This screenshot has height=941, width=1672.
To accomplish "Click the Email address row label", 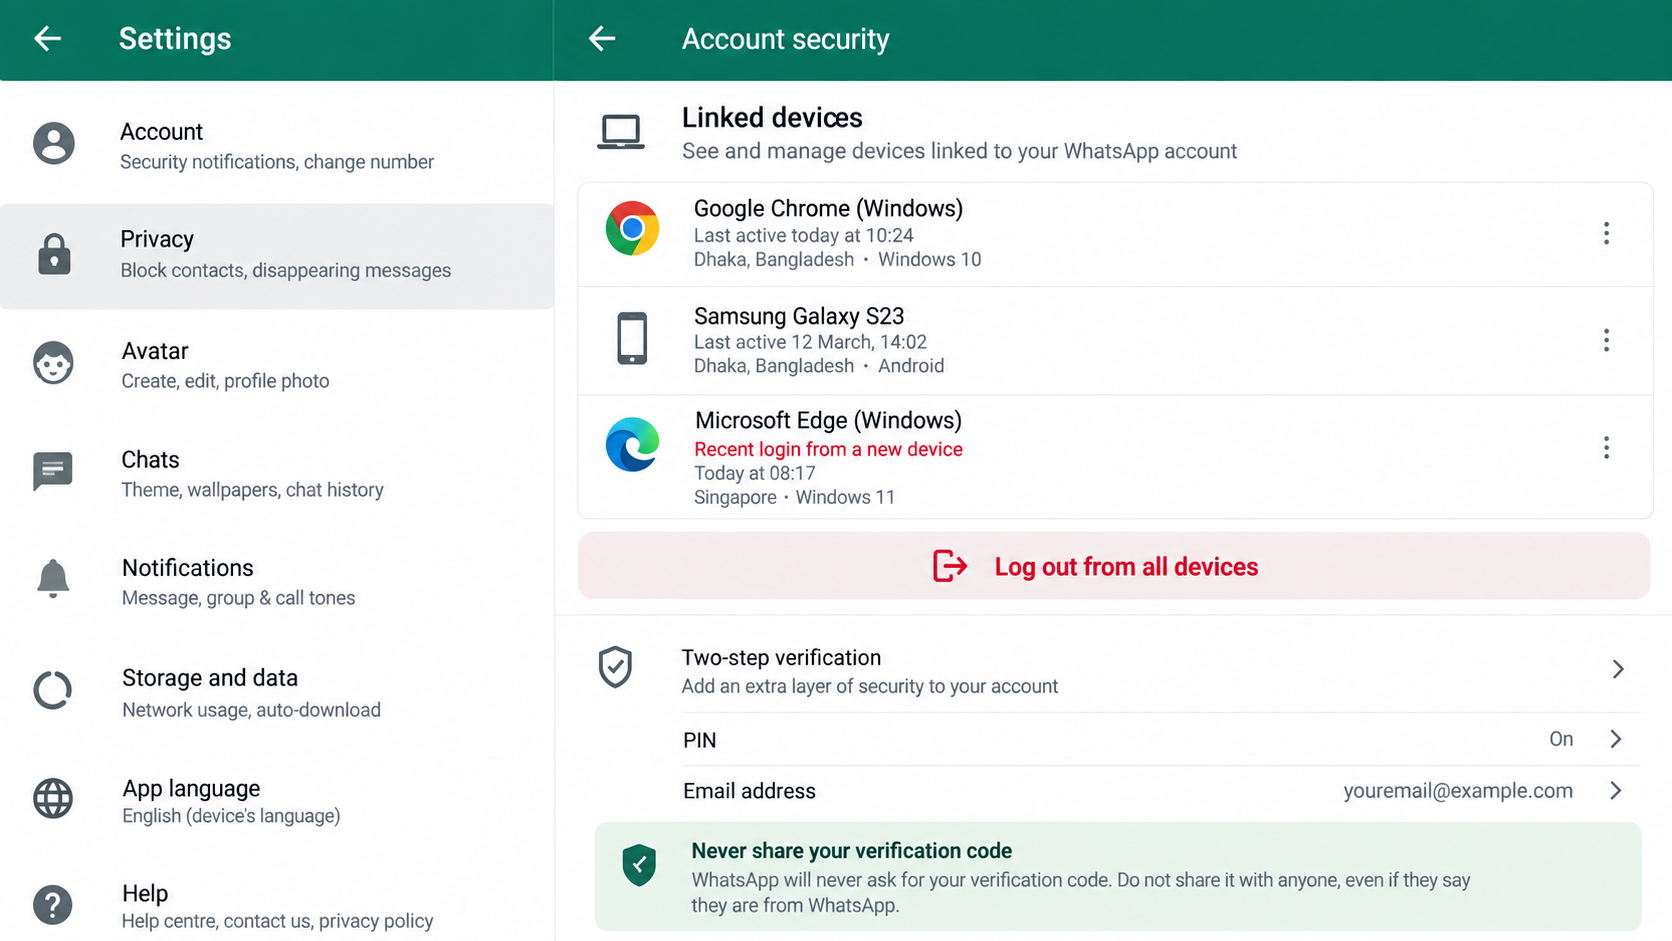I will (749, 791).
